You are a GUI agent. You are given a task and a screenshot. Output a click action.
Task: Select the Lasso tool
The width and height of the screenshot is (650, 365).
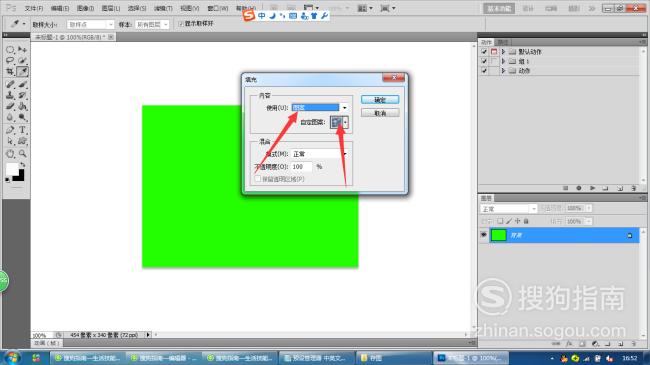pos(10,61)
